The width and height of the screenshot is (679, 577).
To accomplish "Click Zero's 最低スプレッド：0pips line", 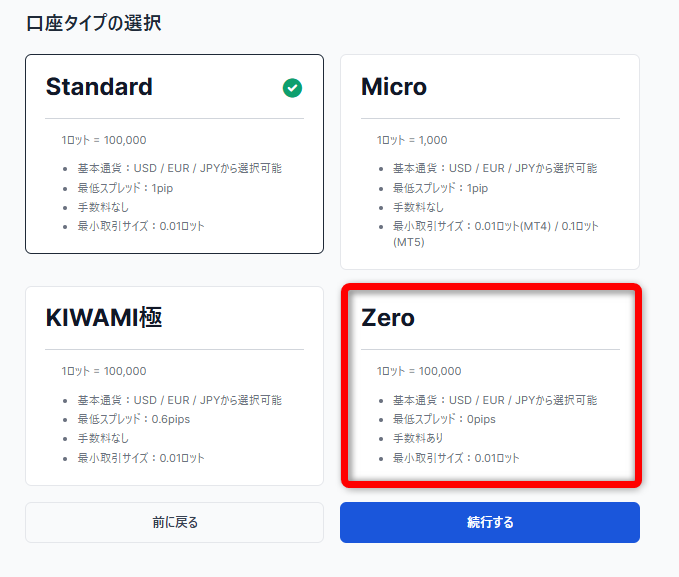I will coord(444,419).
